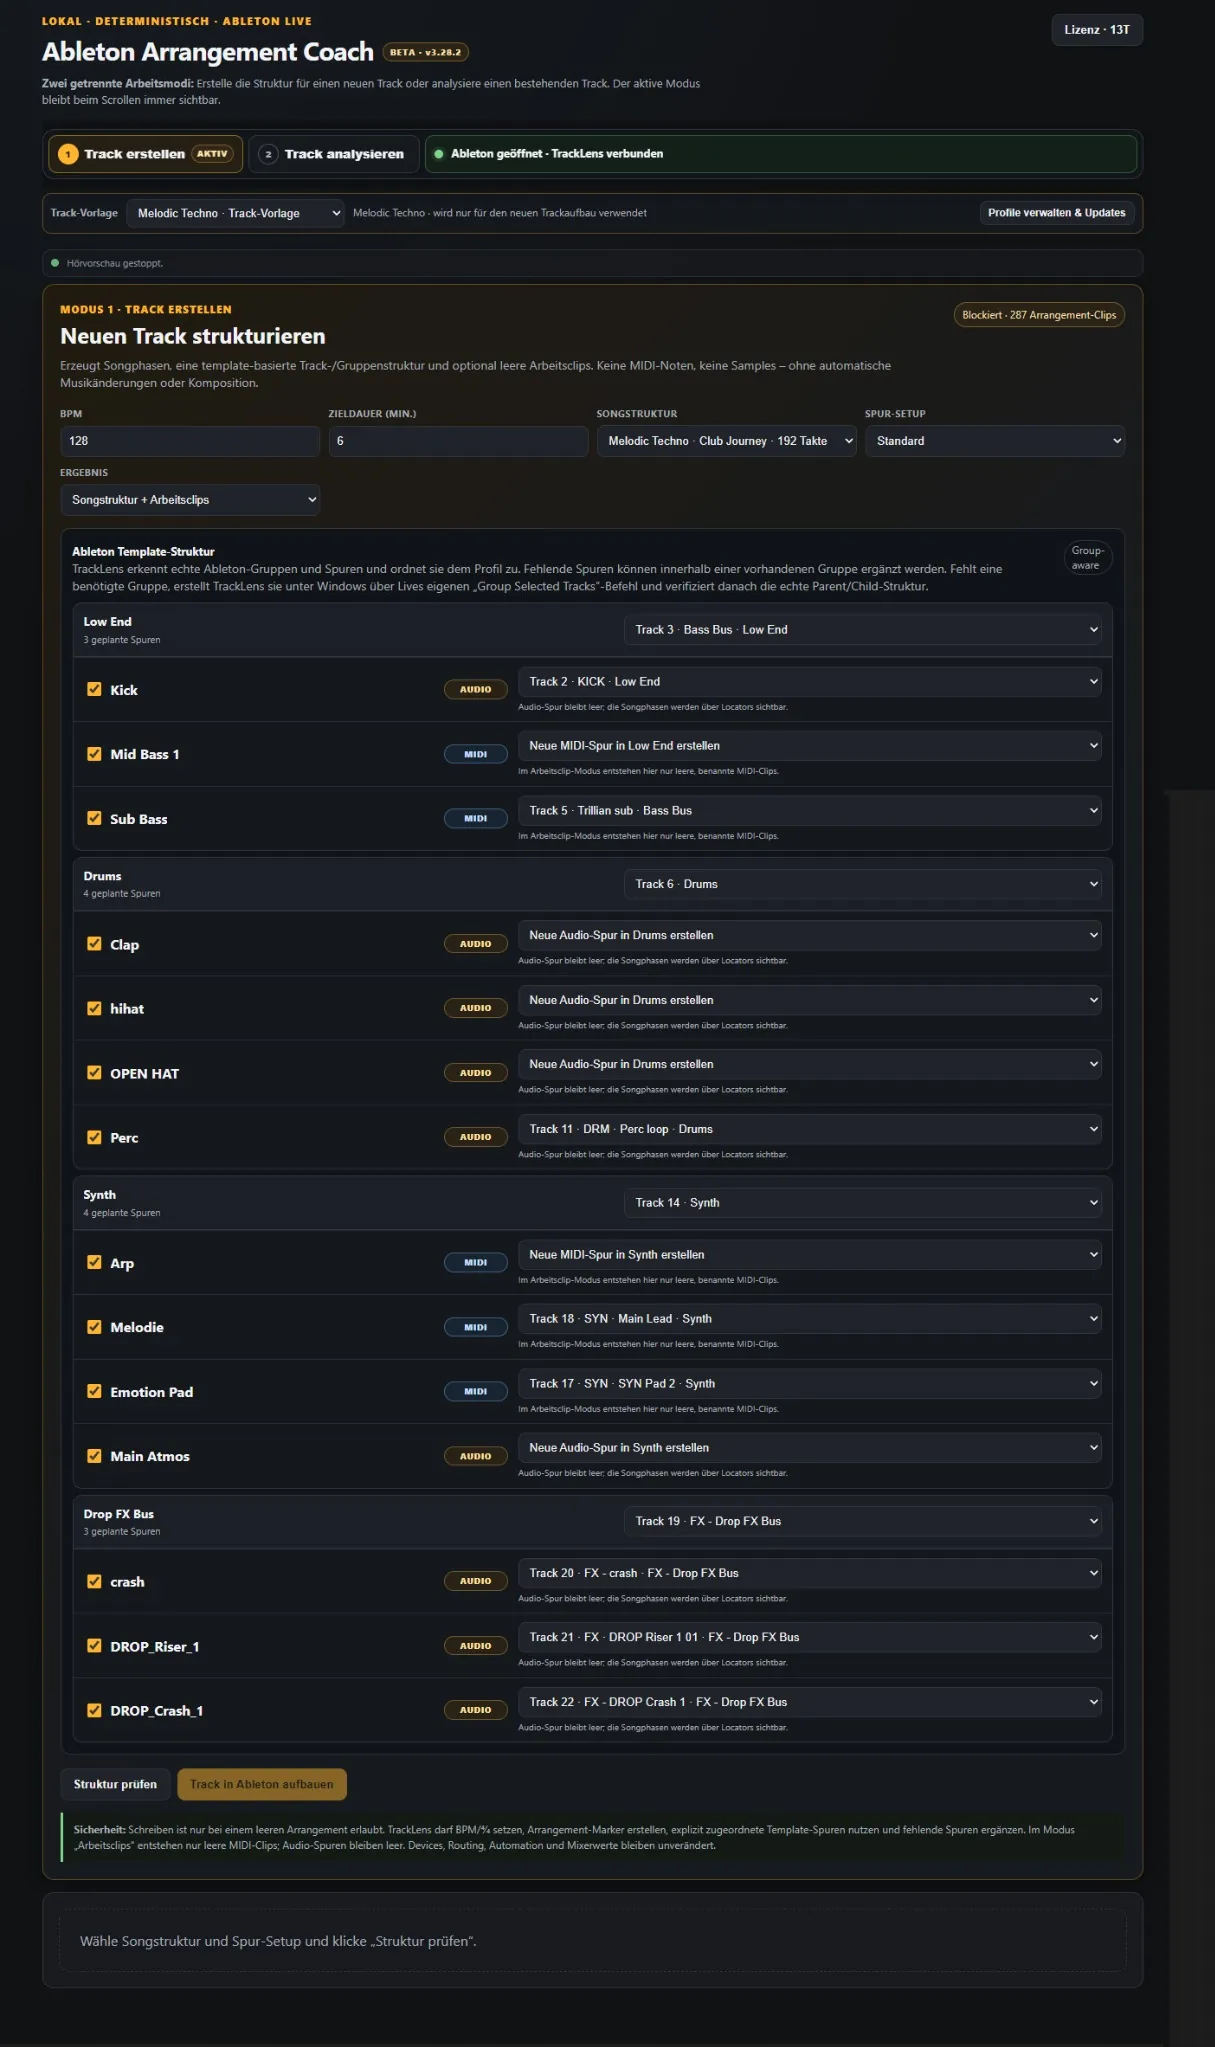Image resolution: width=1215 pixels, height=2047 pixels.
Task: Uncheck the OPEN HAT checkbox
Action: 94,1072
